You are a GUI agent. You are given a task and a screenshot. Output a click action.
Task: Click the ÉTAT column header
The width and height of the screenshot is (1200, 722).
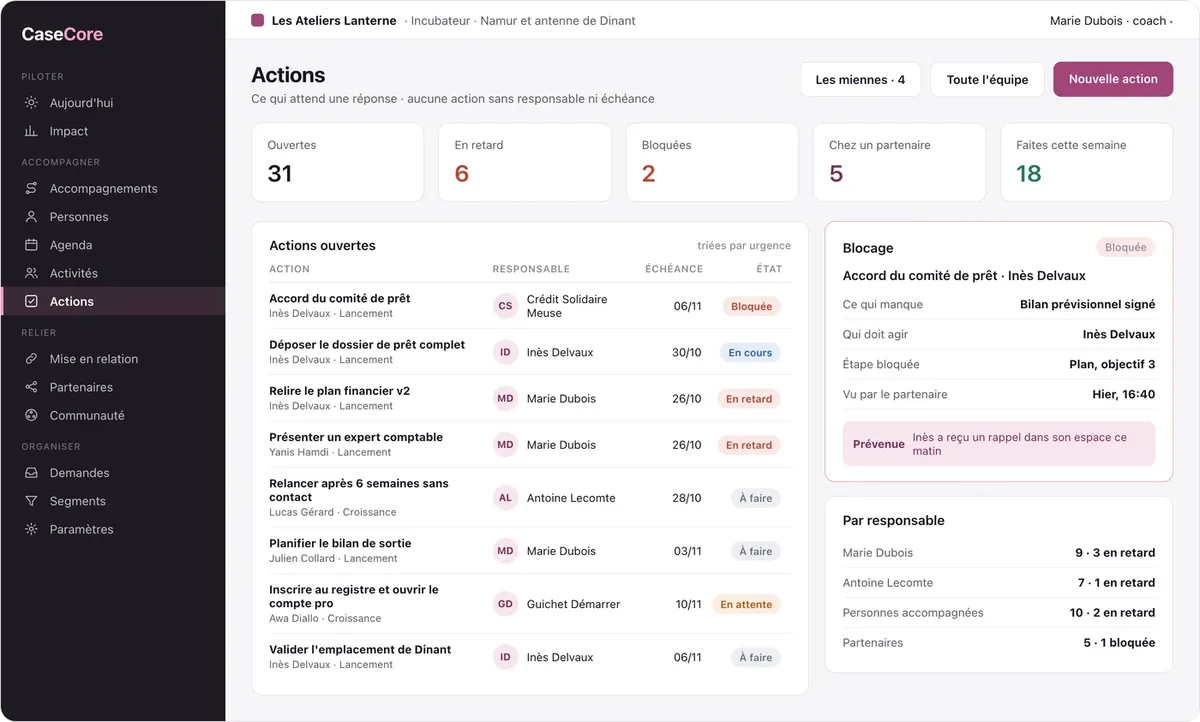click(769, 269)
